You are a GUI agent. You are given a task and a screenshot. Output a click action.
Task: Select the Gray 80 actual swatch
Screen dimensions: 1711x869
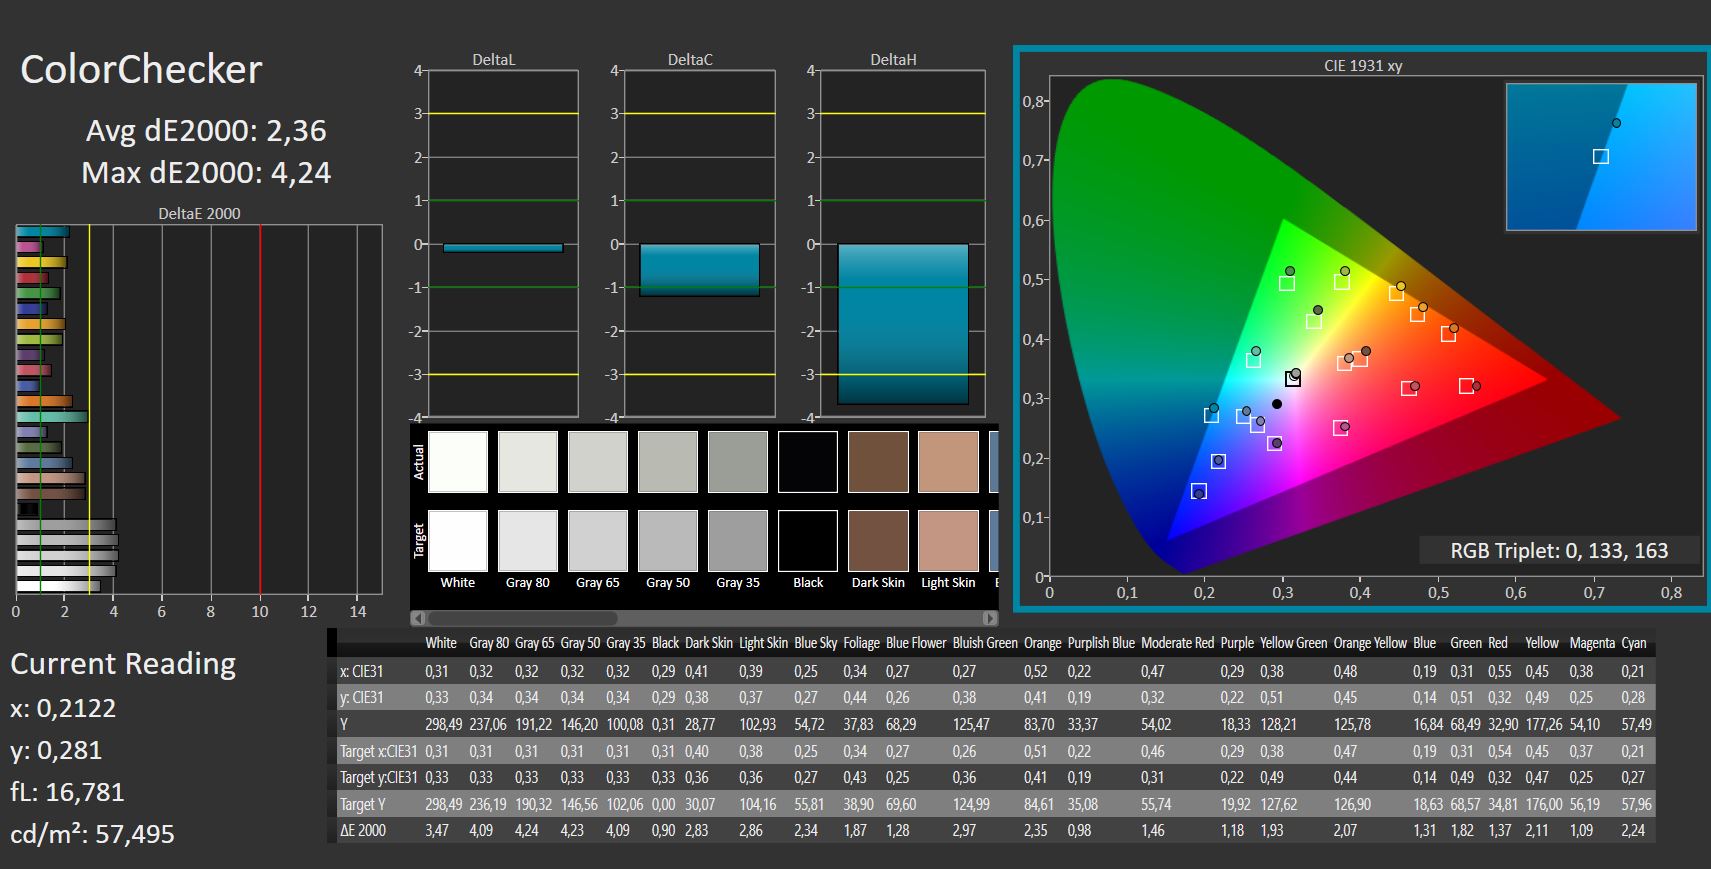pyautogui.click(x=527, y=462)
